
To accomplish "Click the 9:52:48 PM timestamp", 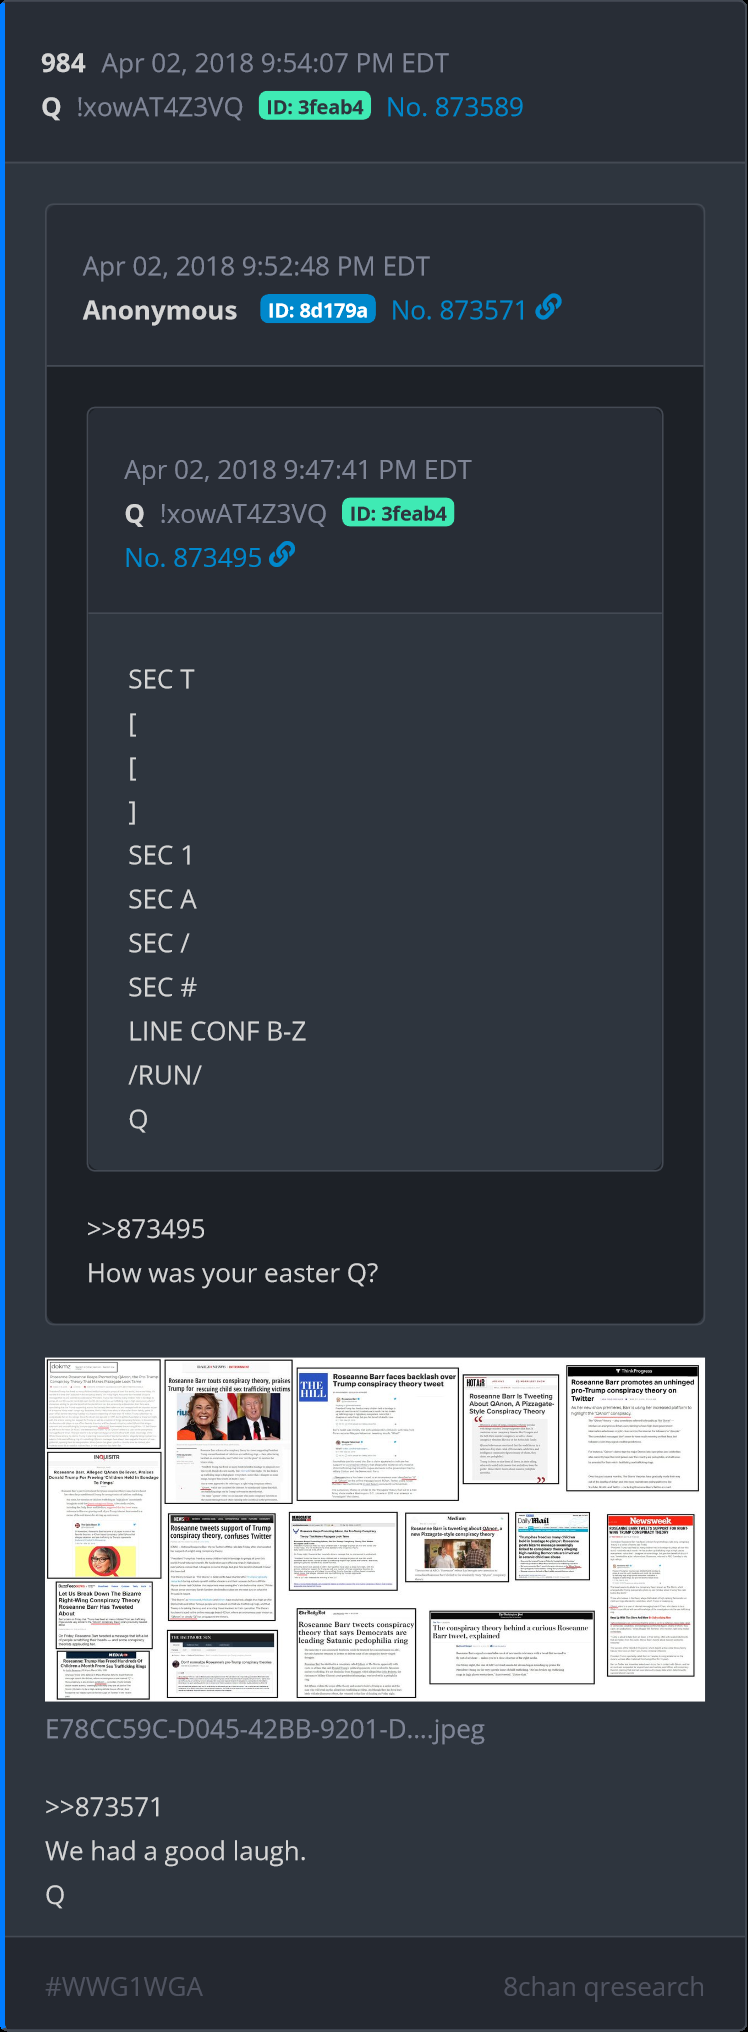I will click(256, 267).
